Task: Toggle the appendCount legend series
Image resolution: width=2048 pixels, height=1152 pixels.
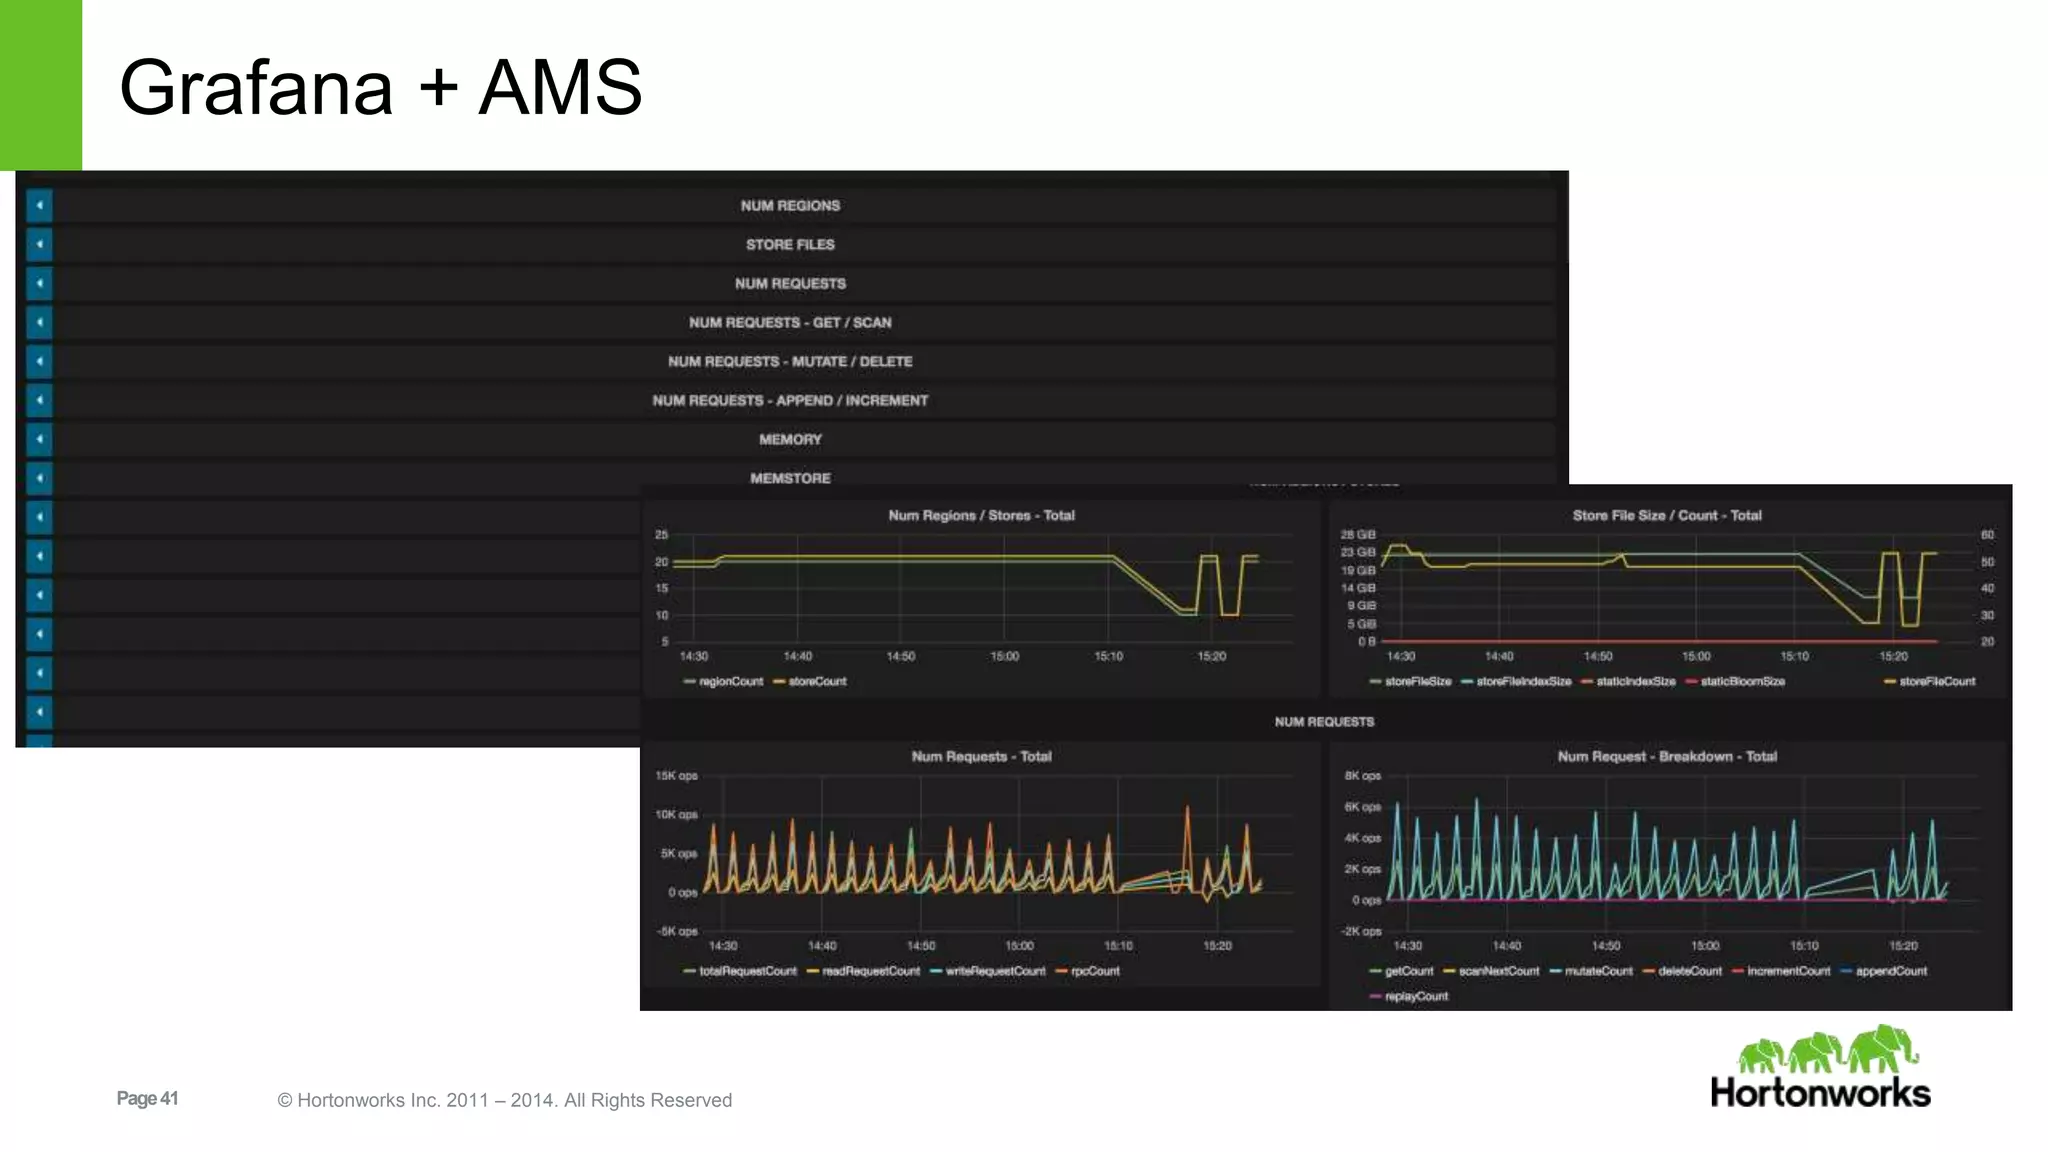Action: click(x=1884, y=970)
